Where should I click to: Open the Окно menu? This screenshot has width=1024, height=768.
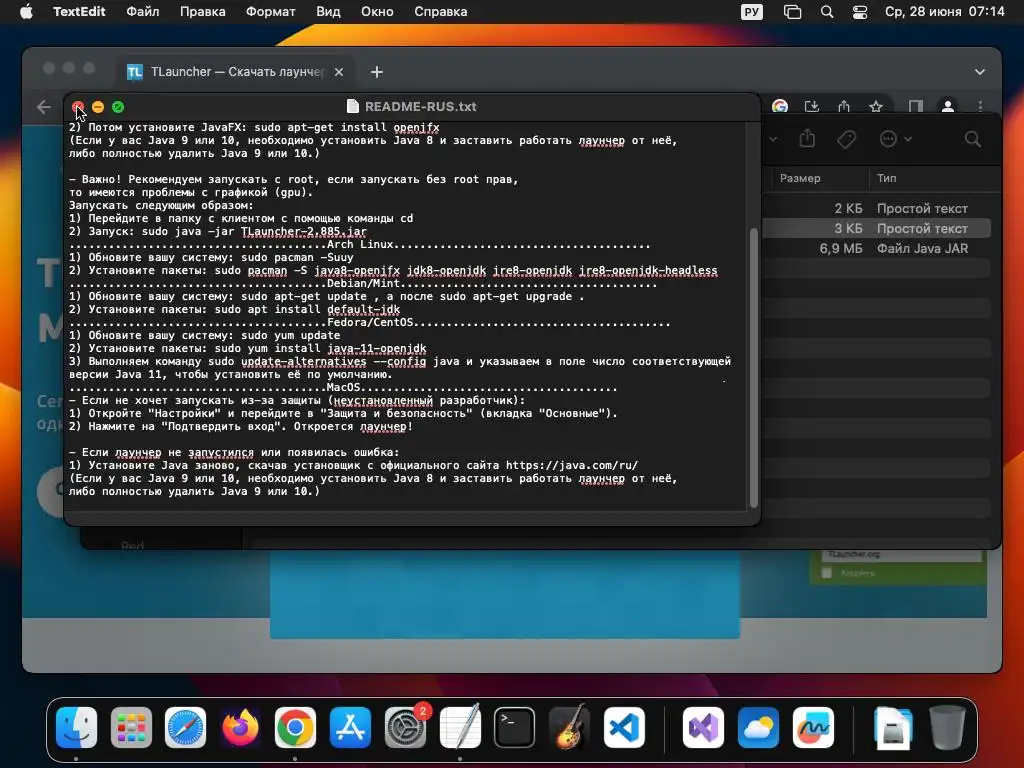pyautogui.click(x=377, y=12)
